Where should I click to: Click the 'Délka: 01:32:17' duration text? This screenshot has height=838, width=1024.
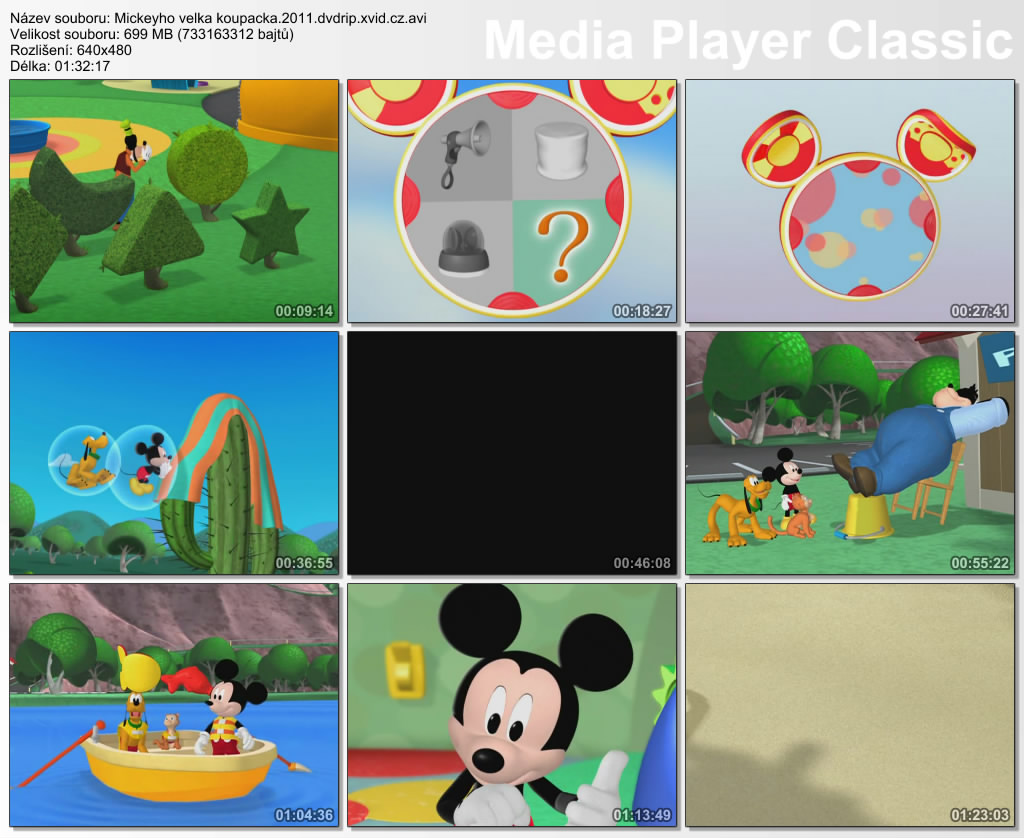60,66
